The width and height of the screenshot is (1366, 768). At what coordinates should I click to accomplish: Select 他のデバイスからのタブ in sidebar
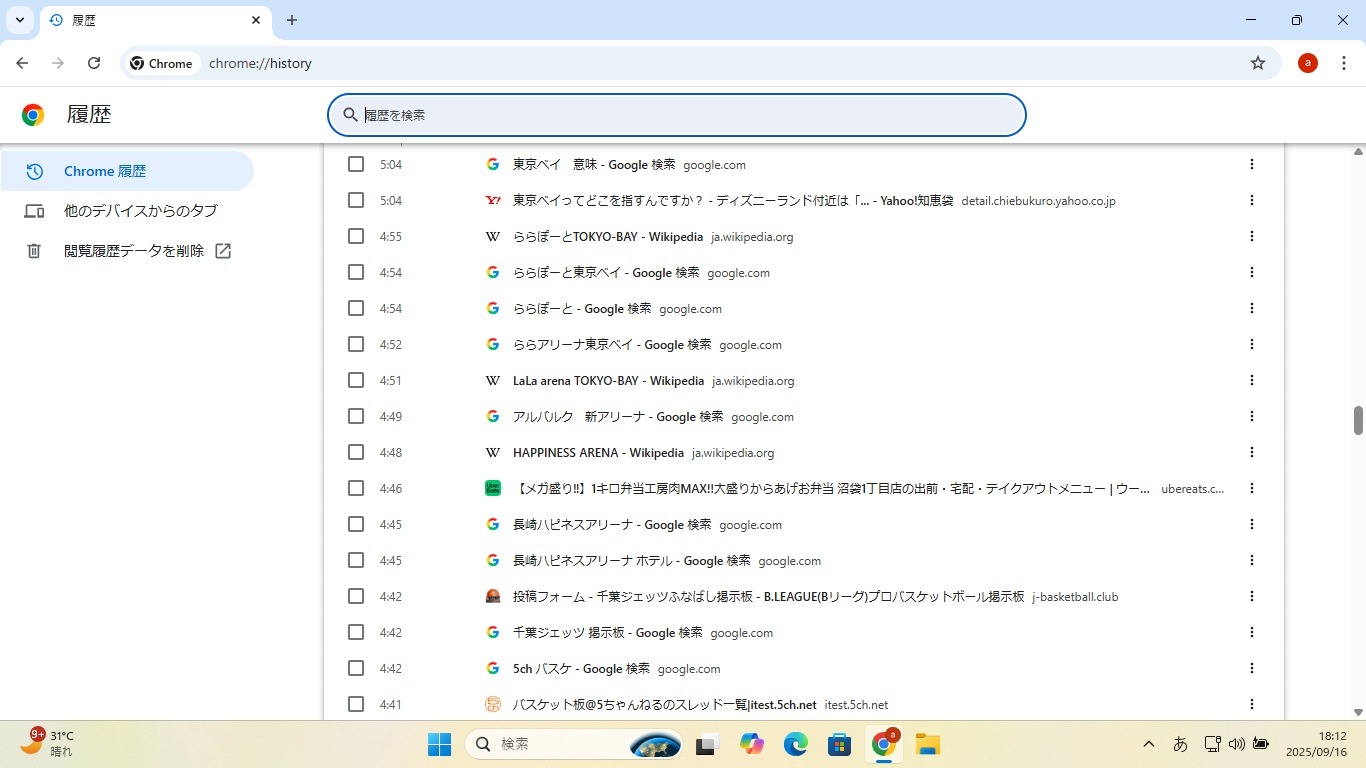[x=140, y=211]
